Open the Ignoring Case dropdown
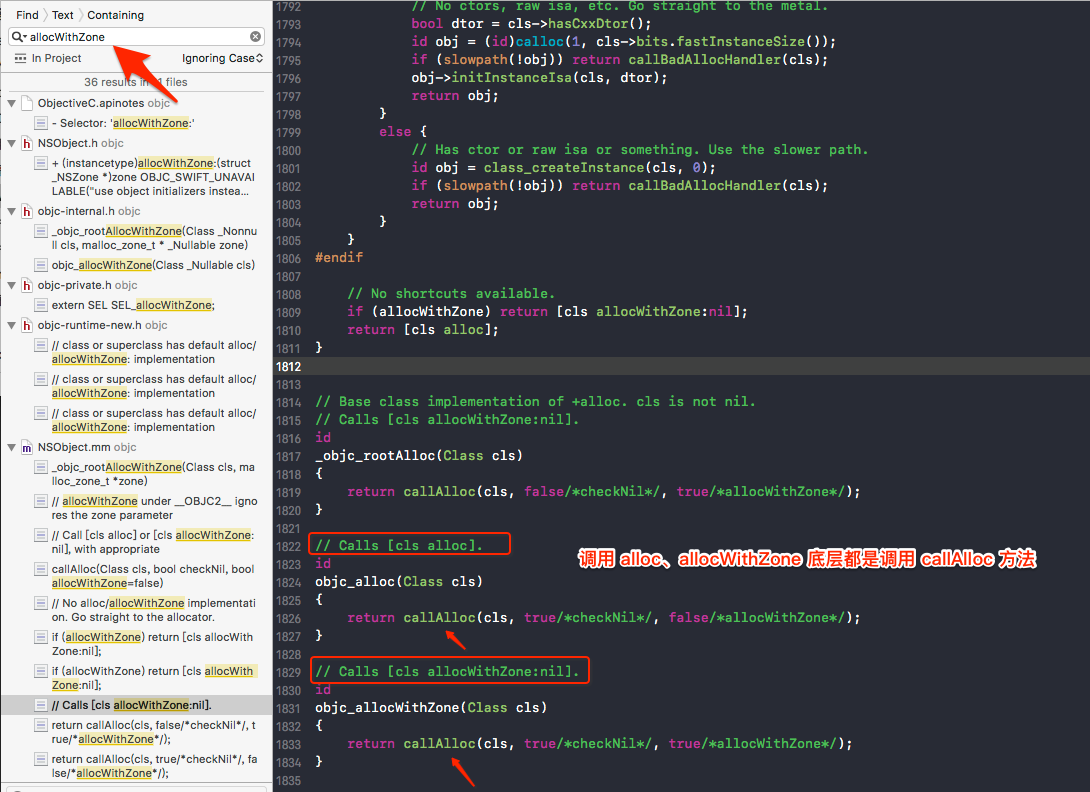The width and height of the screenshot is (1090, 792). pyautogui.click(x=222, y=58)
